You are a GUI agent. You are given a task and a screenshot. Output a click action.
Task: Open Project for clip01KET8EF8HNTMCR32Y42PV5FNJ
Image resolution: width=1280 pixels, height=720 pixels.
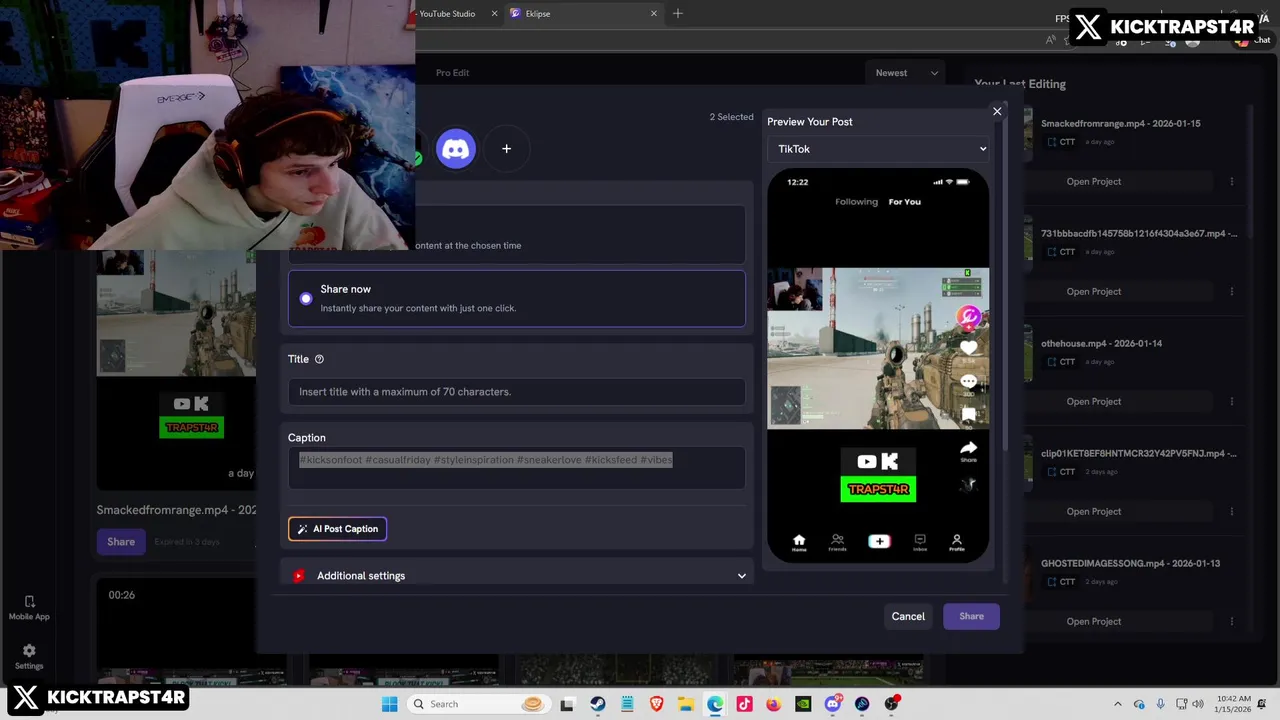click(x=1093, y=511)
